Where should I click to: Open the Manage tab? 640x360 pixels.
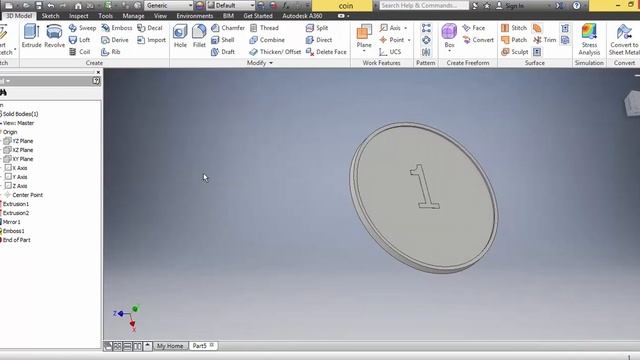tap(133, 16)
